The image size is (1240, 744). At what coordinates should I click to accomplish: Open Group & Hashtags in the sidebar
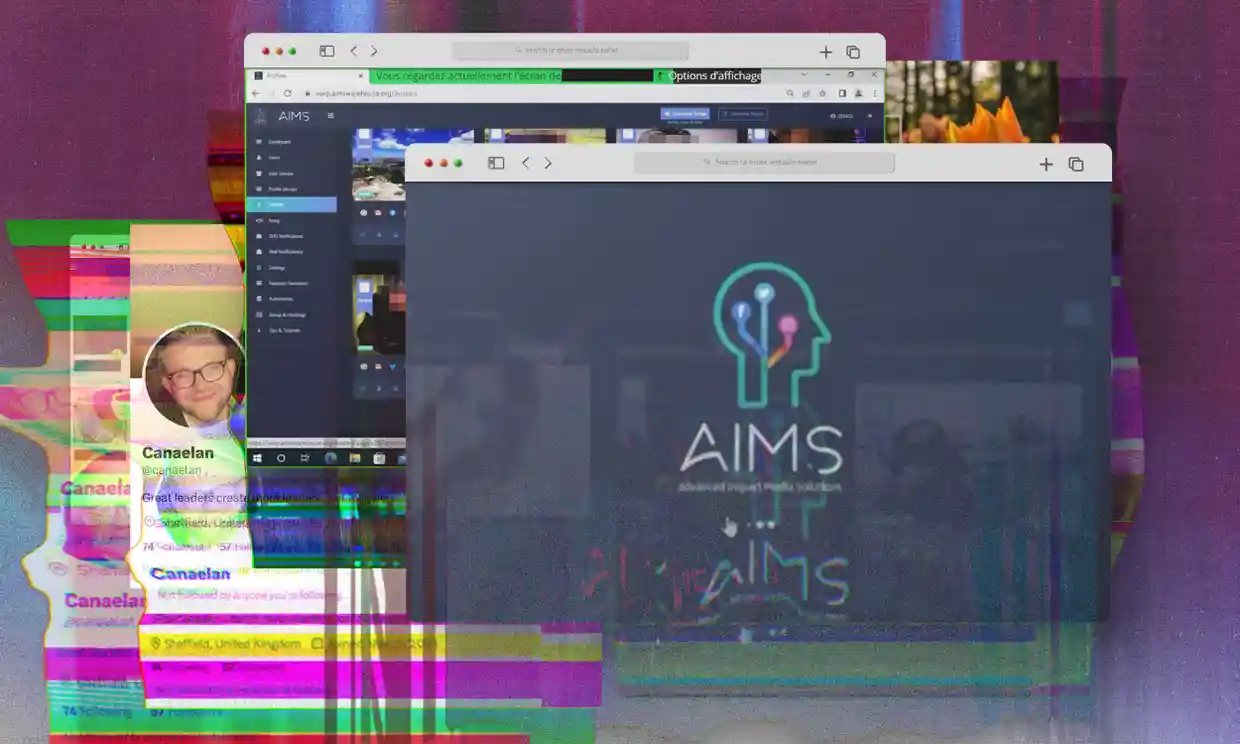287,314
